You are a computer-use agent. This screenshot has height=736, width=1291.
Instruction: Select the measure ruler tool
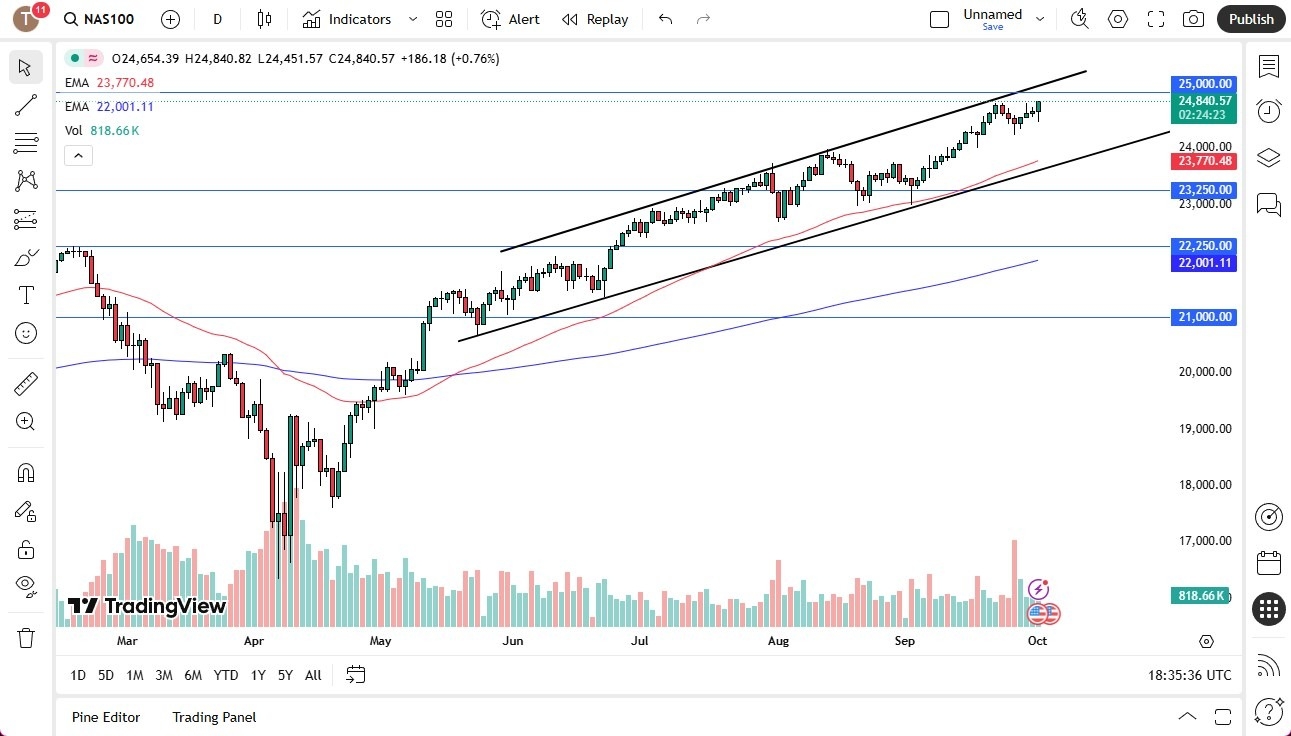(26, 383)
